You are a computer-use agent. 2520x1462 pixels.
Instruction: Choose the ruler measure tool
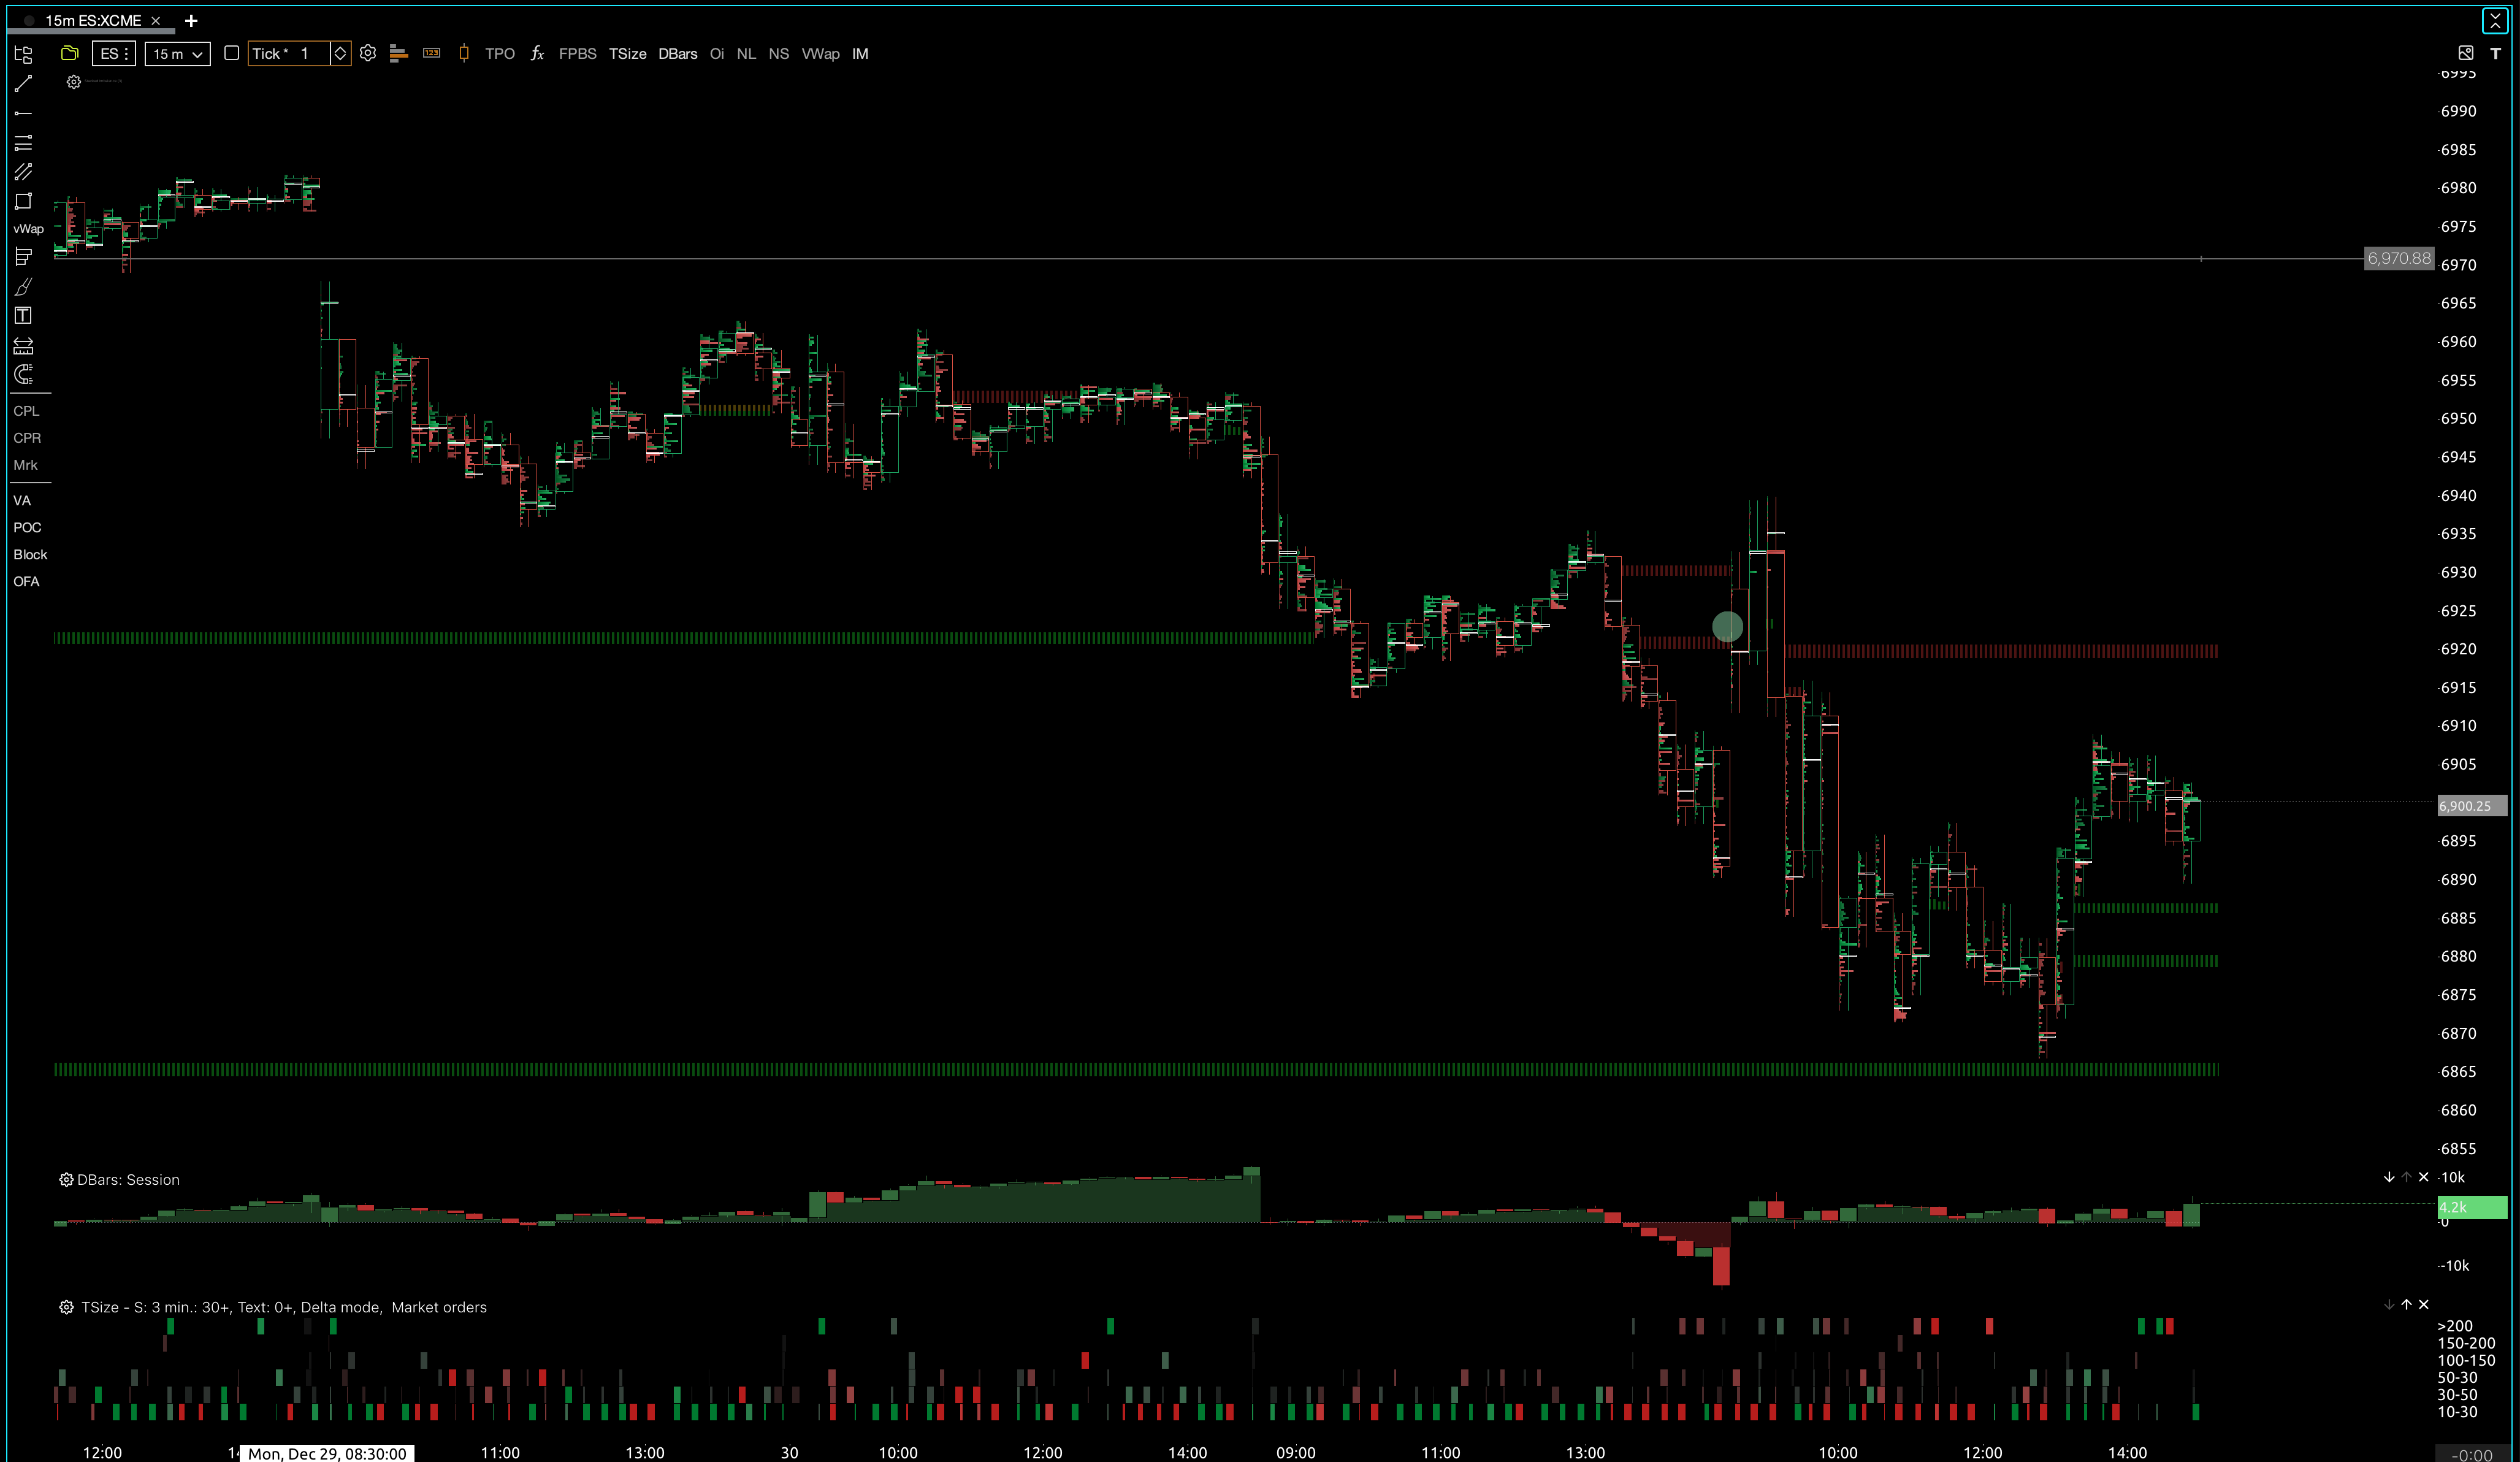23,346
